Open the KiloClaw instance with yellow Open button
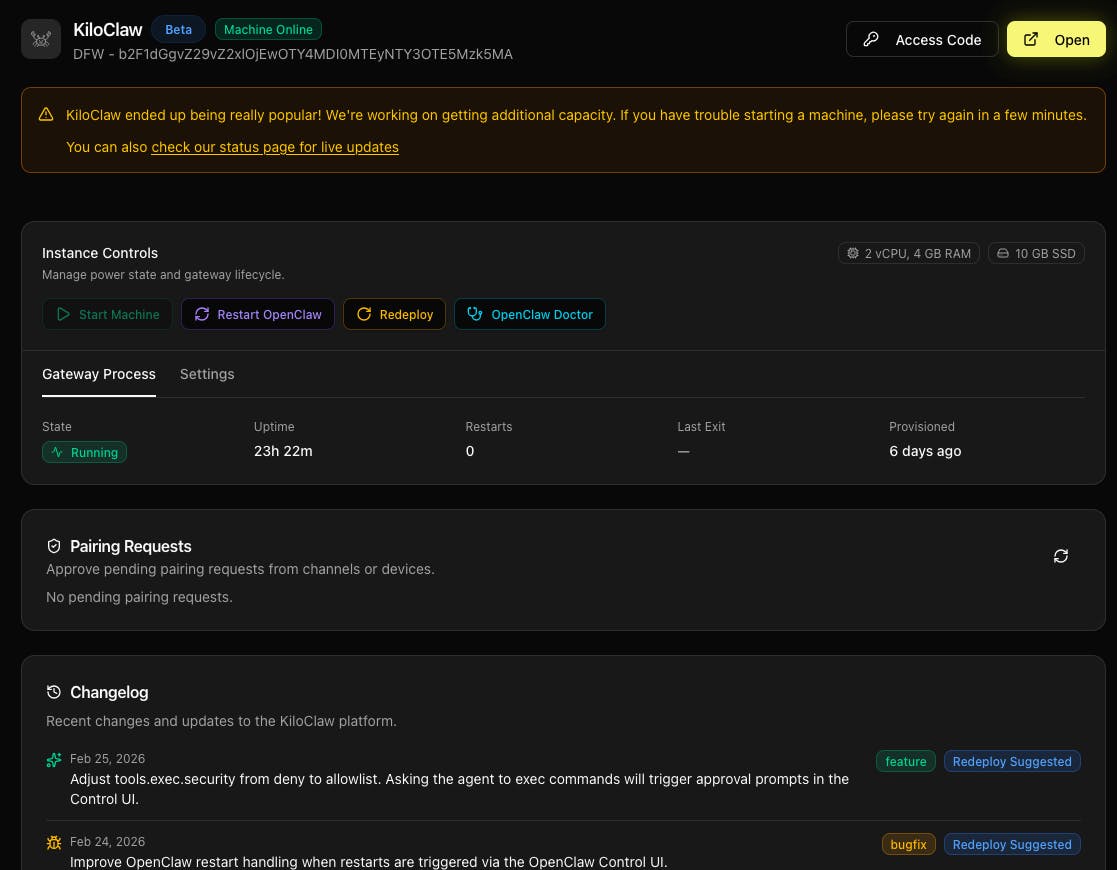The image size is (1117, 870). [1056, 40]
